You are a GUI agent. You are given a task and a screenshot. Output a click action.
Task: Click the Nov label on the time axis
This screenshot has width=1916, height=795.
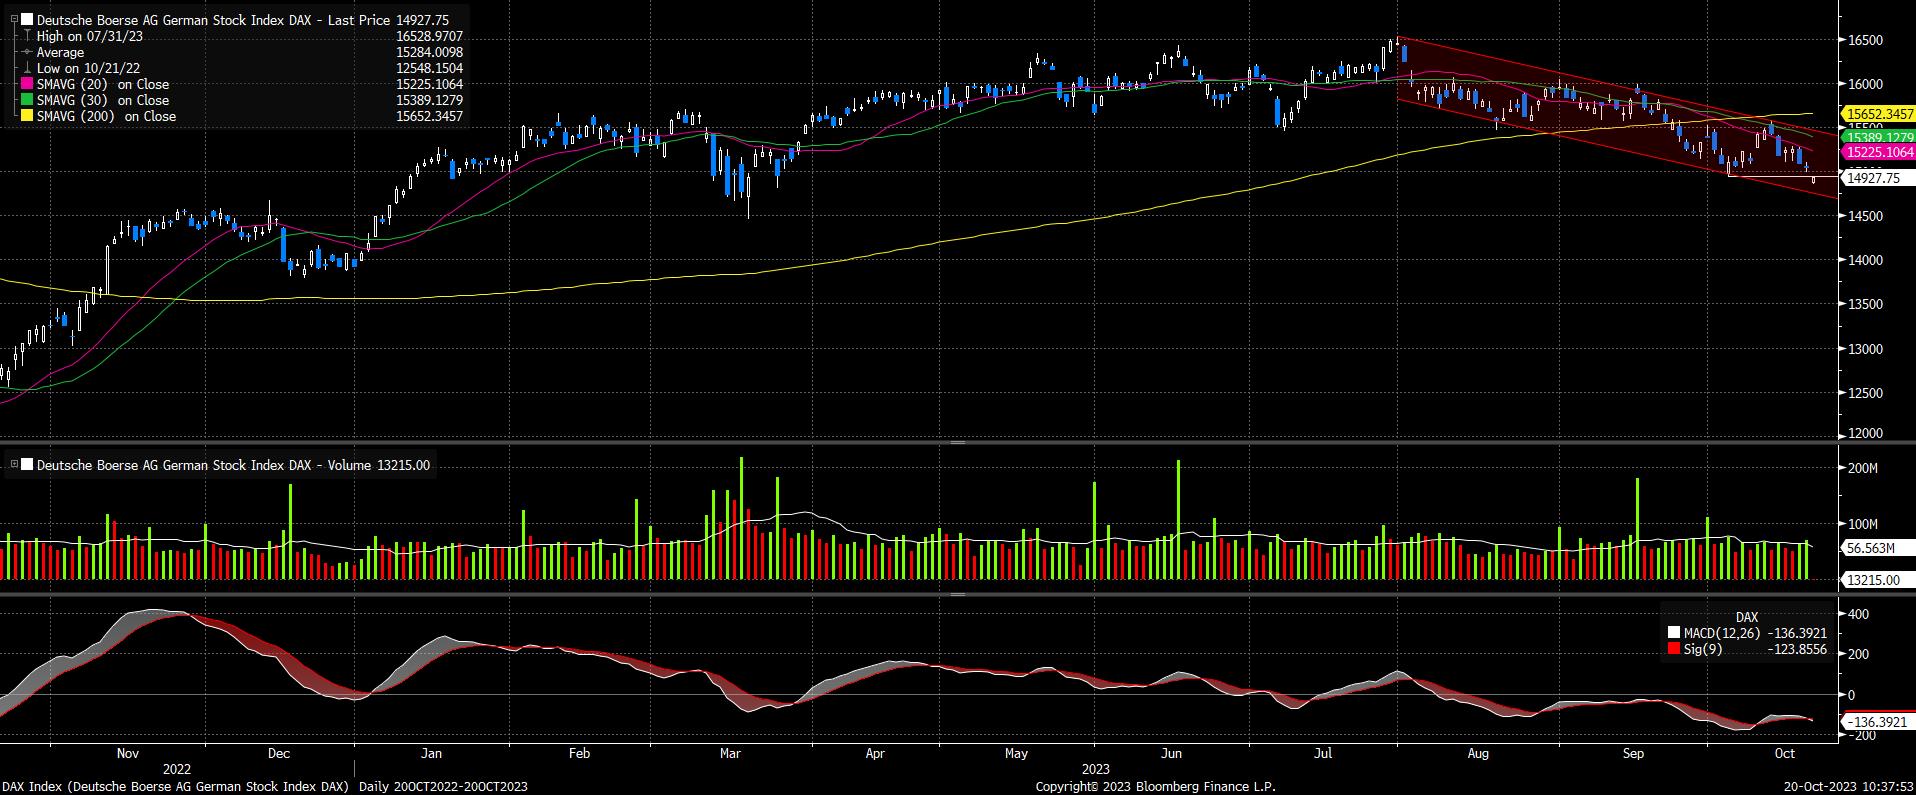(127, 754)
